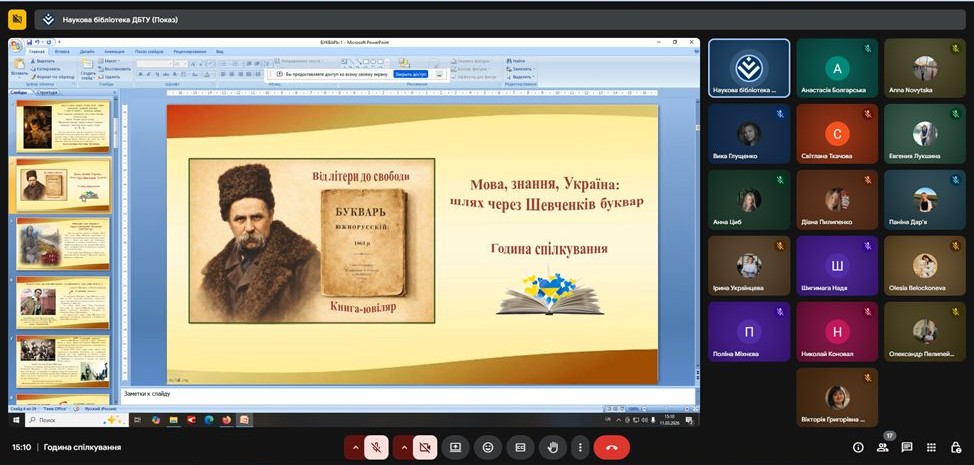This screenshot has height=465, width=974.
Task: Turn on captions with the captions icon
Action: point(519,447)
